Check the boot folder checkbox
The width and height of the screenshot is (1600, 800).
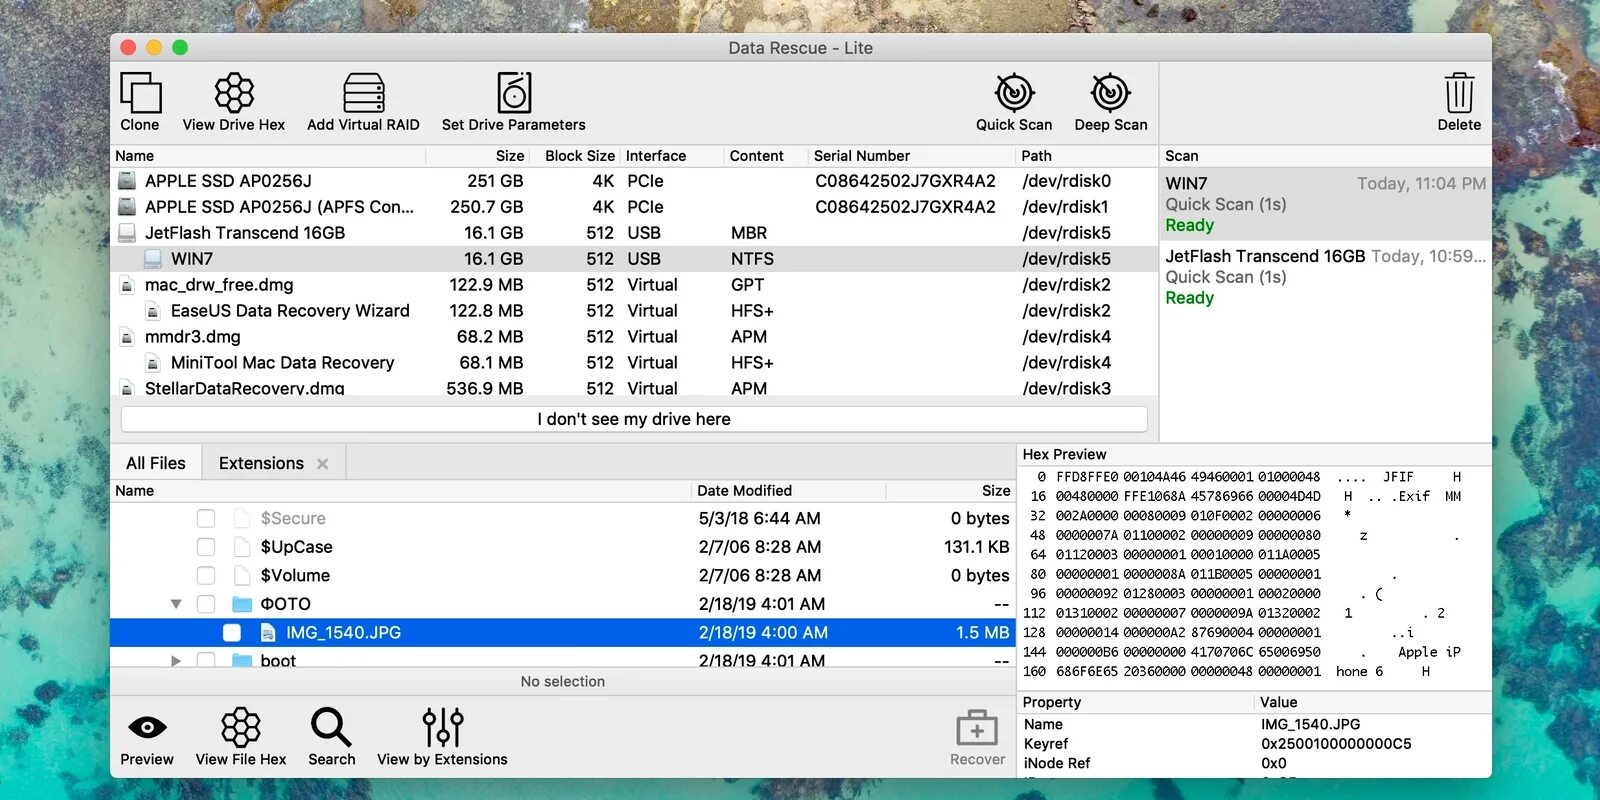[x=206, y=660]
